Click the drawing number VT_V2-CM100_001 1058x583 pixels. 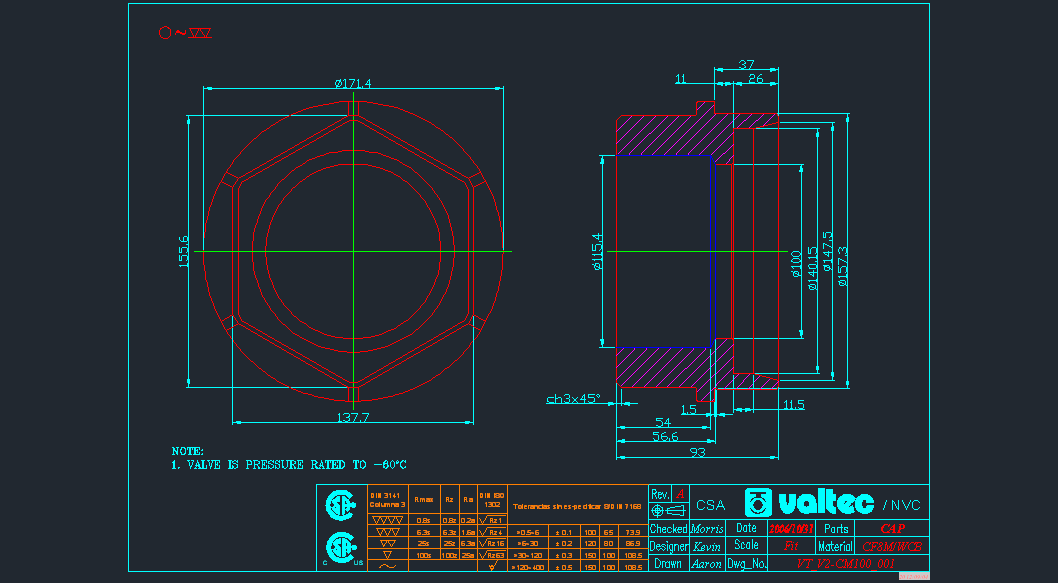pyautogui.click(x=844, y=564)
